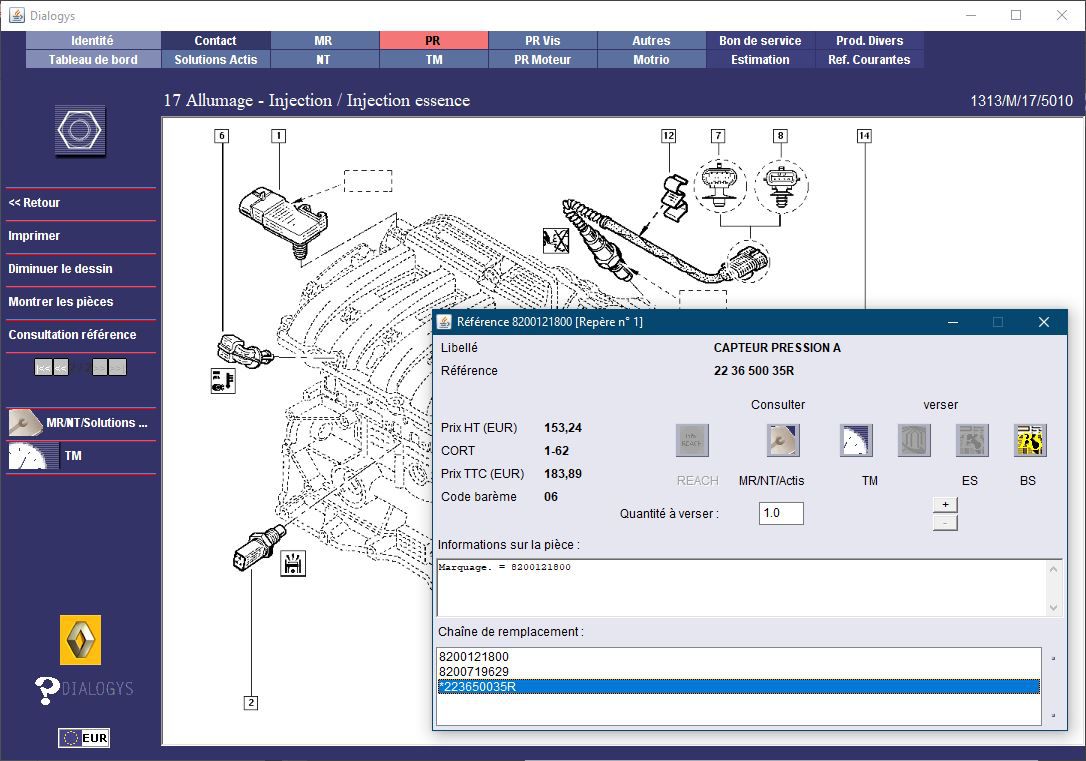Click the crossed-out symbol icon on diagram

[x=555, y=240]
